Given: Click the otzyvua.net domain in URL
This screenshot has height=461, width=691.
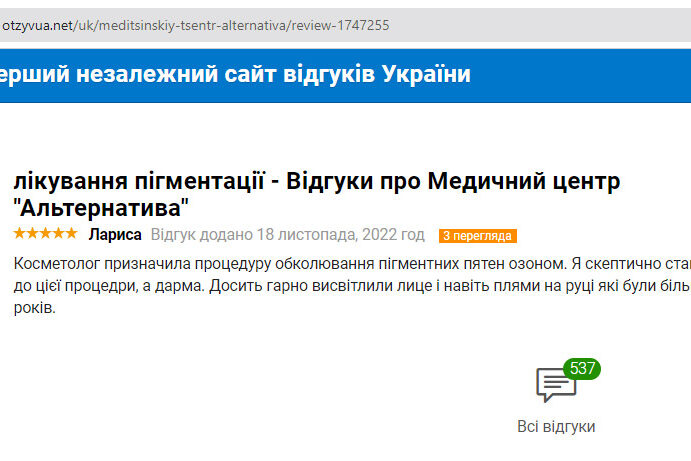Looking at the screenshot, I should [x=37, y=24].
